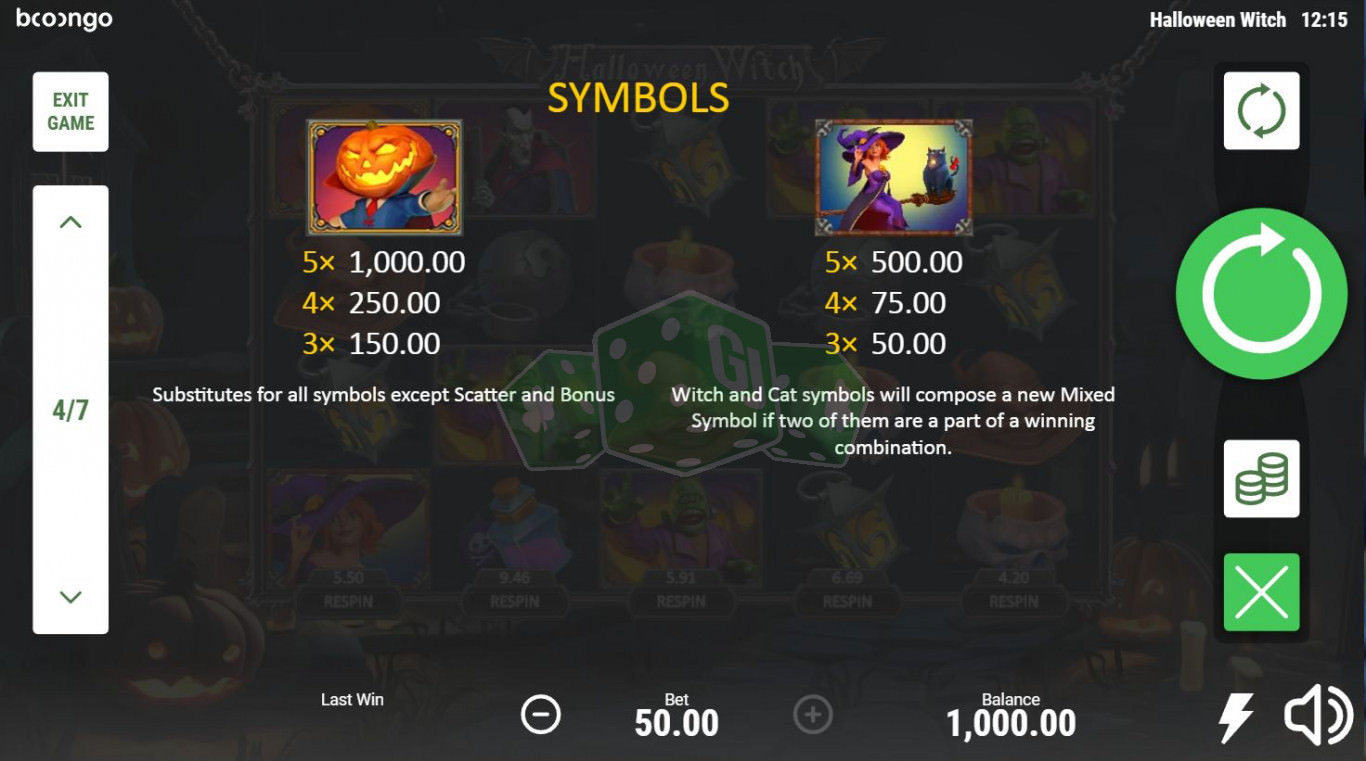Decrease bet with the minus button
This screenshot has width=1366, height=761.
click(541, 715)
